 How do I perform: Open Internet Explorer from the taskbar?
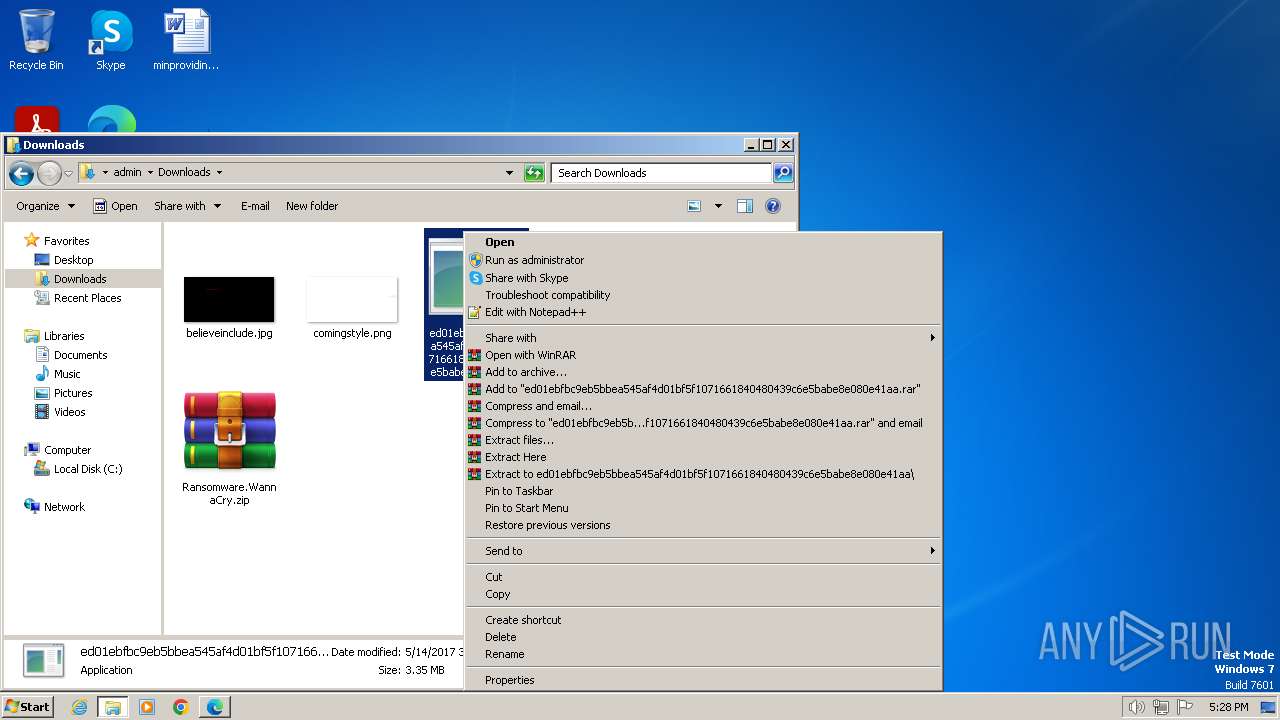[80, 707]
